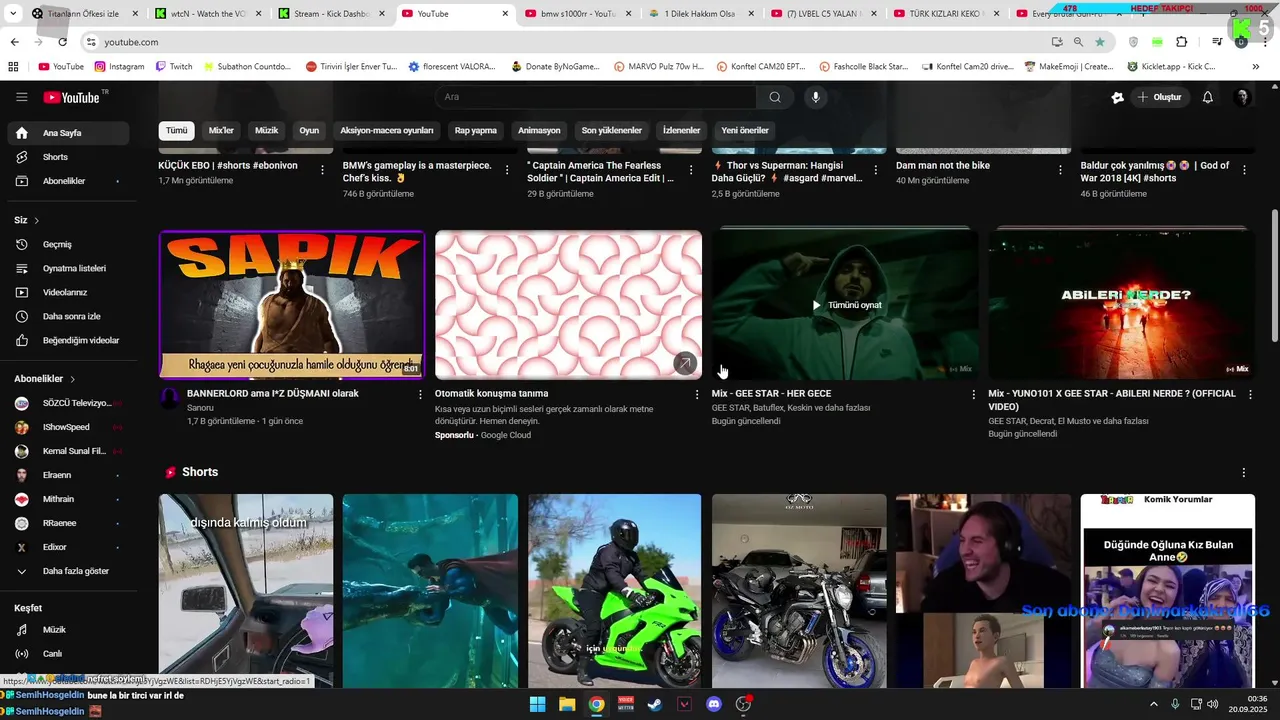Screen dimensions: 1280x720
Task: Expand the Siz section chevron
Action: tap(37, 220)
